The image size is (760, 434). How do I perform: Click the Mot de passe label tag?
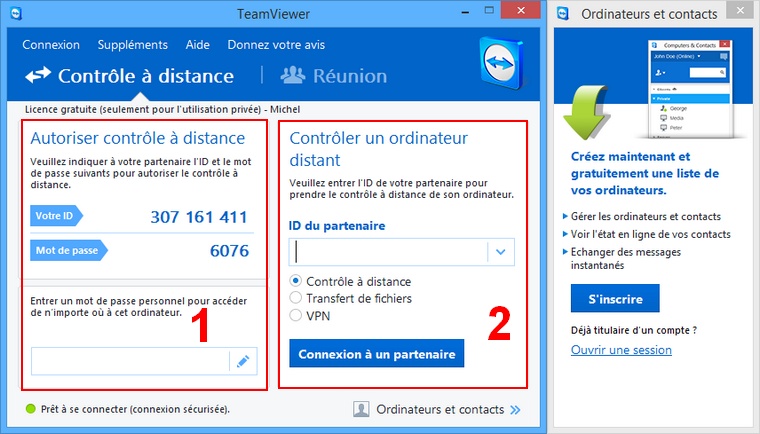point(69,250)
